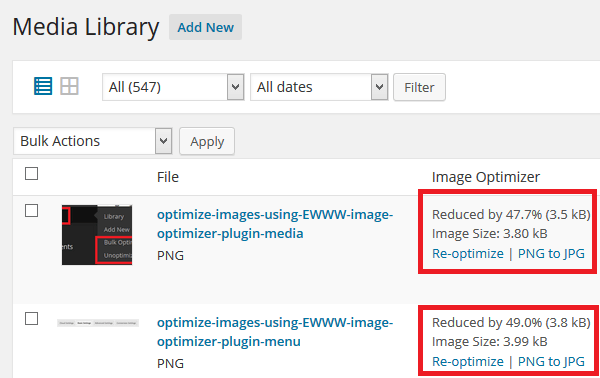The width and height of the screenshot is (600, 378).
Task: Switch to grid view icon
Action: 69,86
